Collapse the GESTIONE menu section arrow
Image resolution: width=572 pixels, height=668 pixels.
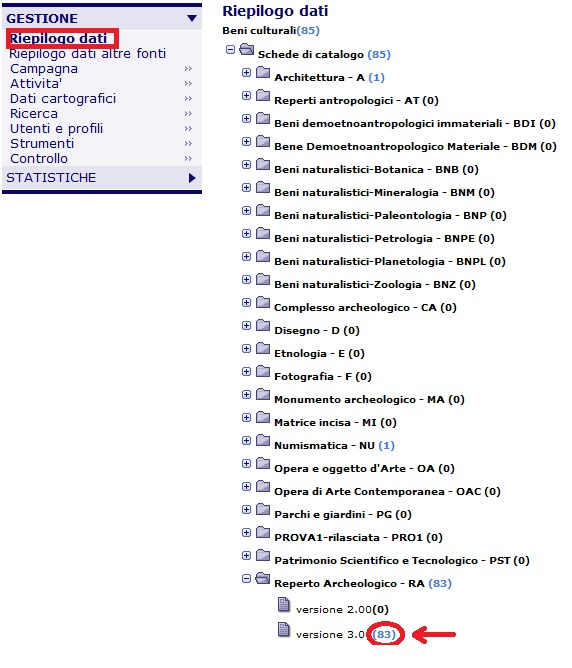click(x=192, y=18)
